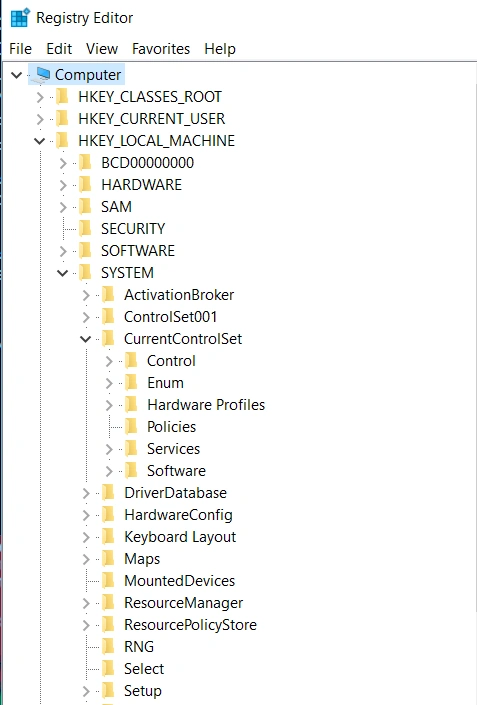Expand the Setup key arrow
The height and width of the screenshot is (705, 477).
(x=86, y=692)
